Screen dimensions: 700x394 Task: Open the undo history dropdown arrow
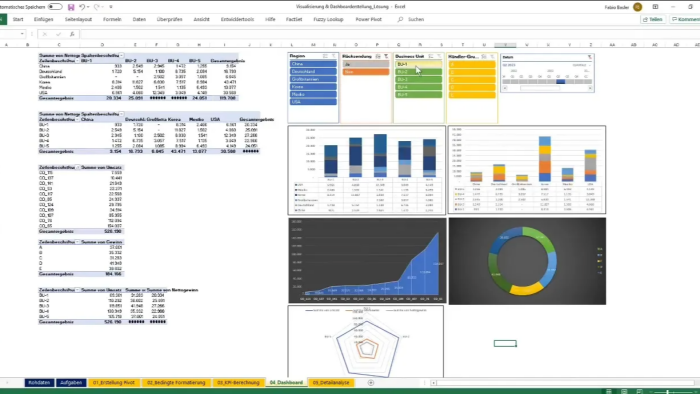(x=88, y=7)
